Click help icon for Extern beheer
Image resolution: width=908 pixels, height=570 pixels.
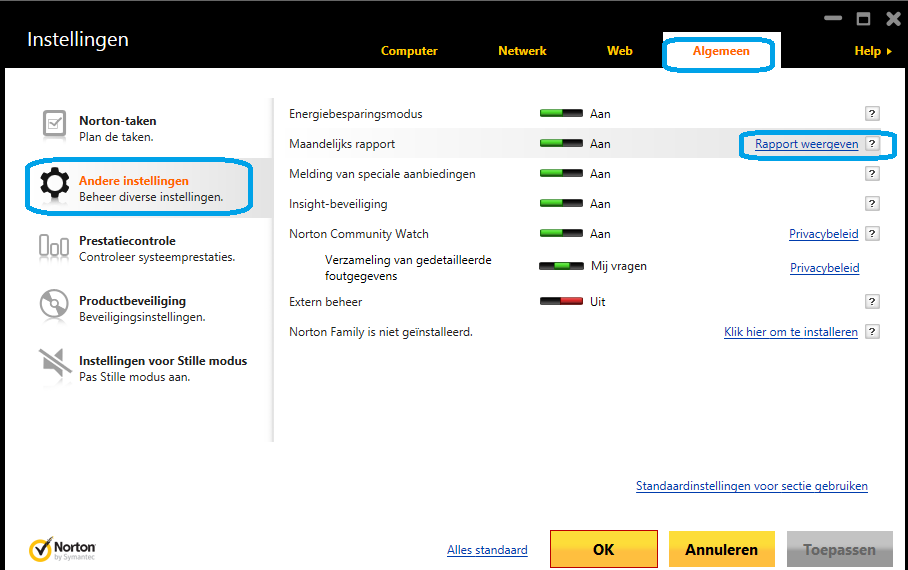pos(872,301)
